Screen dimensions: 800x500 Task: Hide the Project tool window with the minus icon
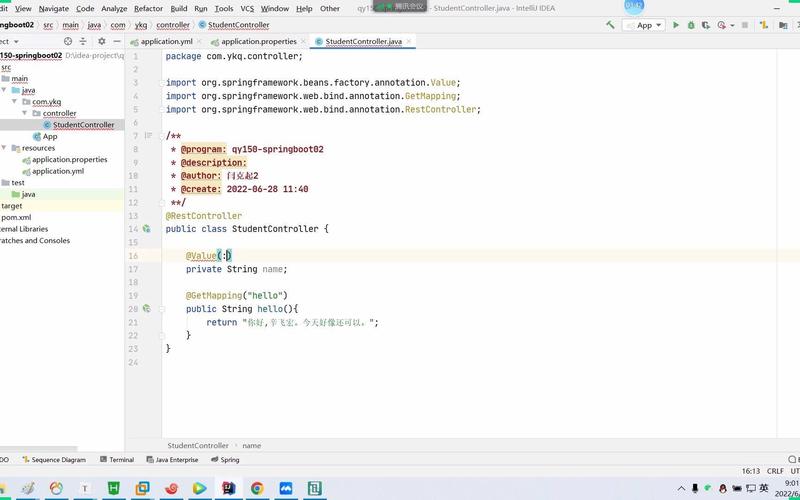click(116, 41)
